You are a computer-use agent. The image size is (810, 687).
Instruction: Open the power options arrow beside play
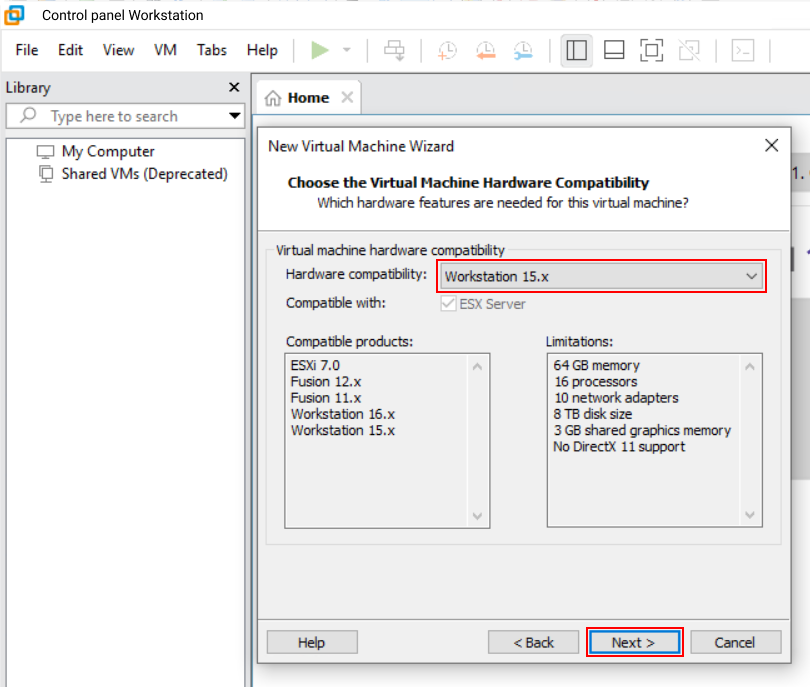(347, 50)
